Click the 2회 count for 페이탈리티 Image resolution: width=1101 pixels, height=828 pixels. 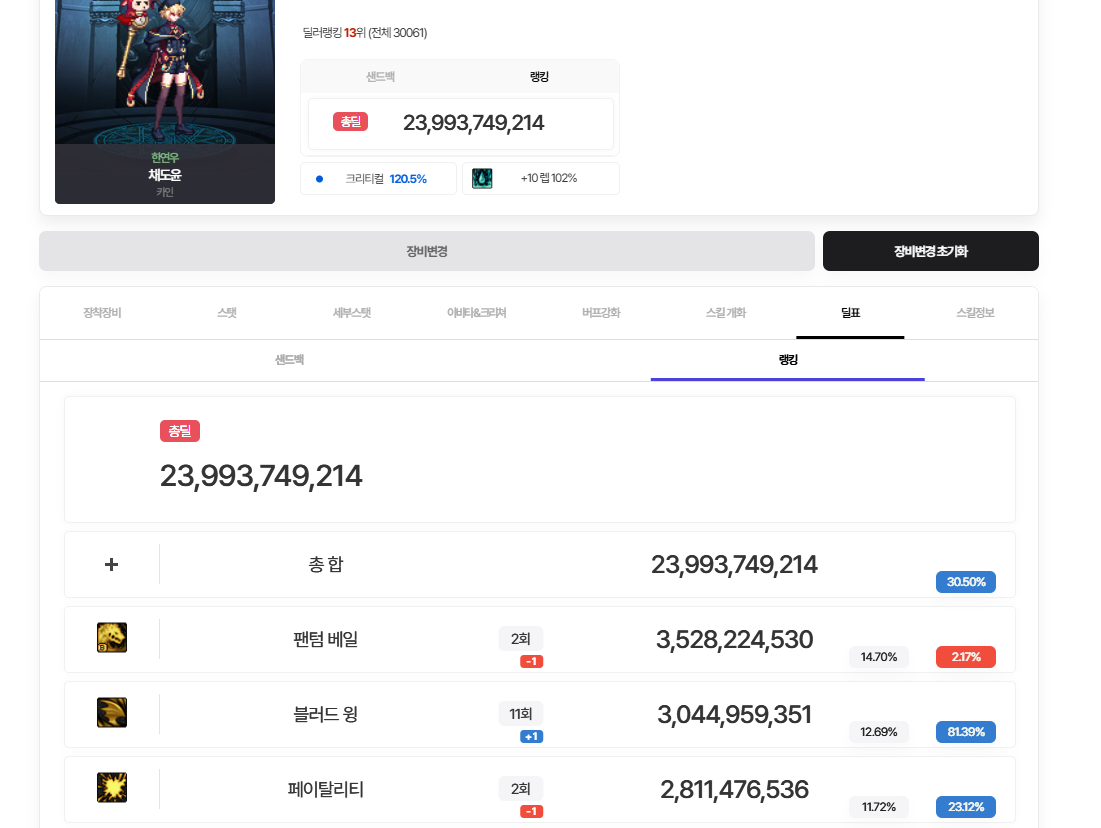[x=520, y=789]
